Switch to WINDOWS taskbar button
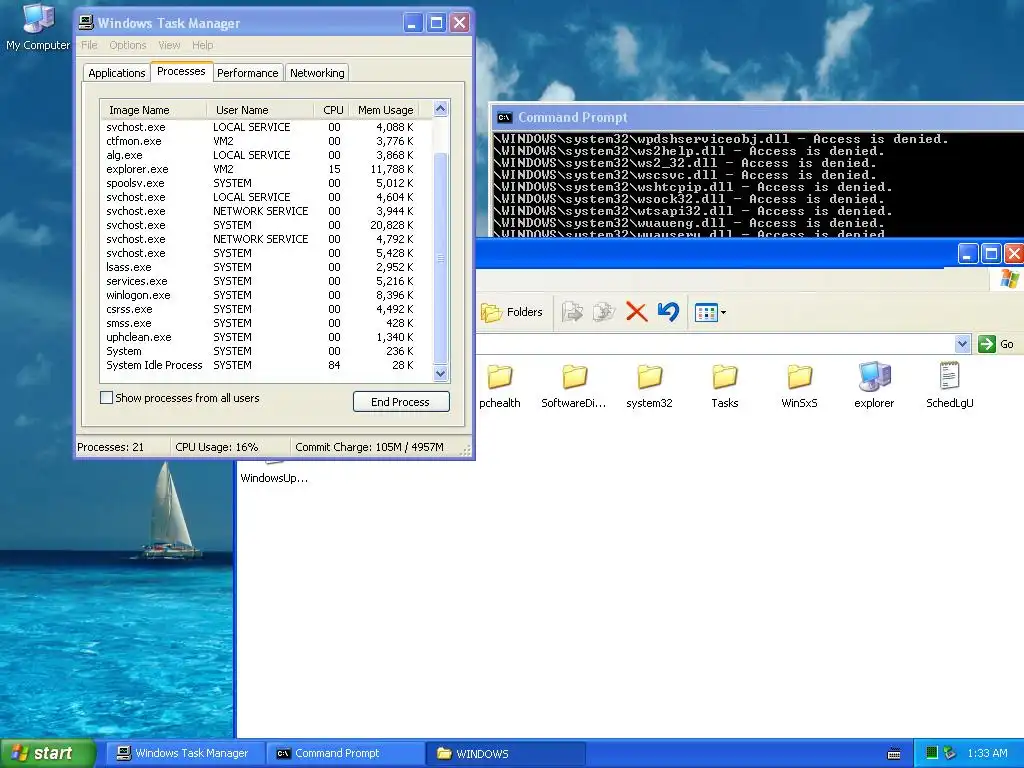The image size is (1024, 768). coord(505,753)
